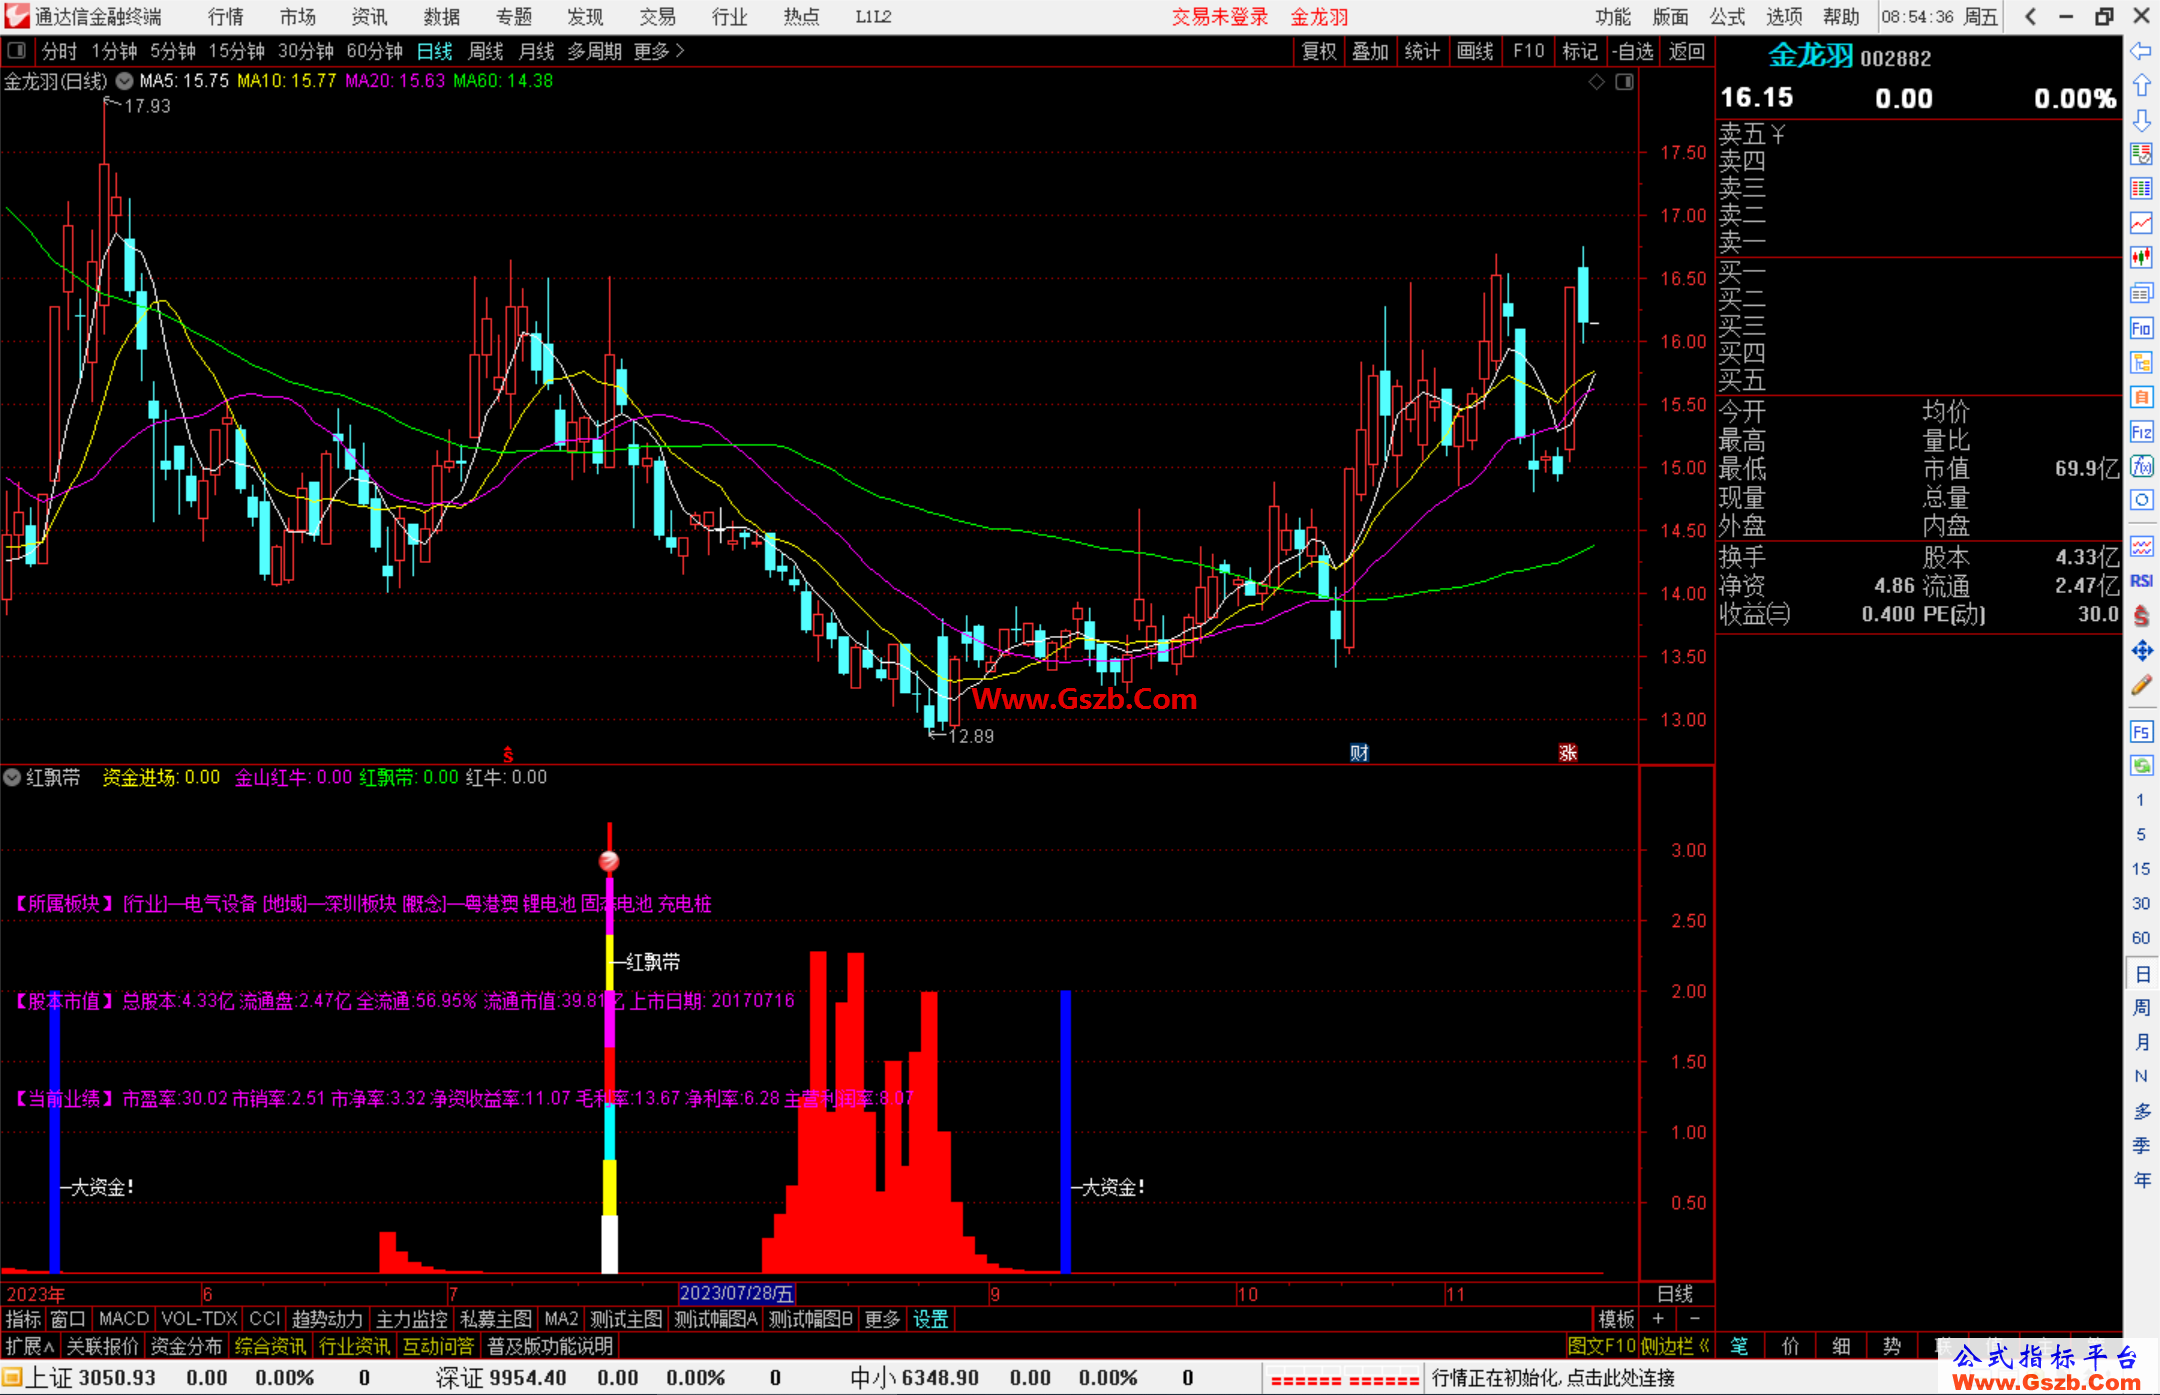Open the f(x) formula icon
Viewport: 2160px width, 1395px height.
coord(2141,466)
